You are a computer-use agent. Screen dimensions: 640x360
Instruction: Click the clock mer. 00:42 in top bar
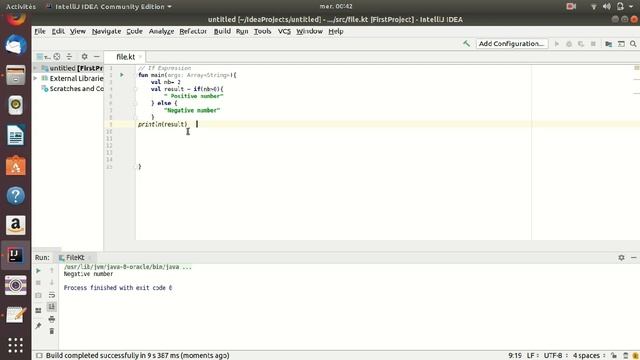point(336,7)
